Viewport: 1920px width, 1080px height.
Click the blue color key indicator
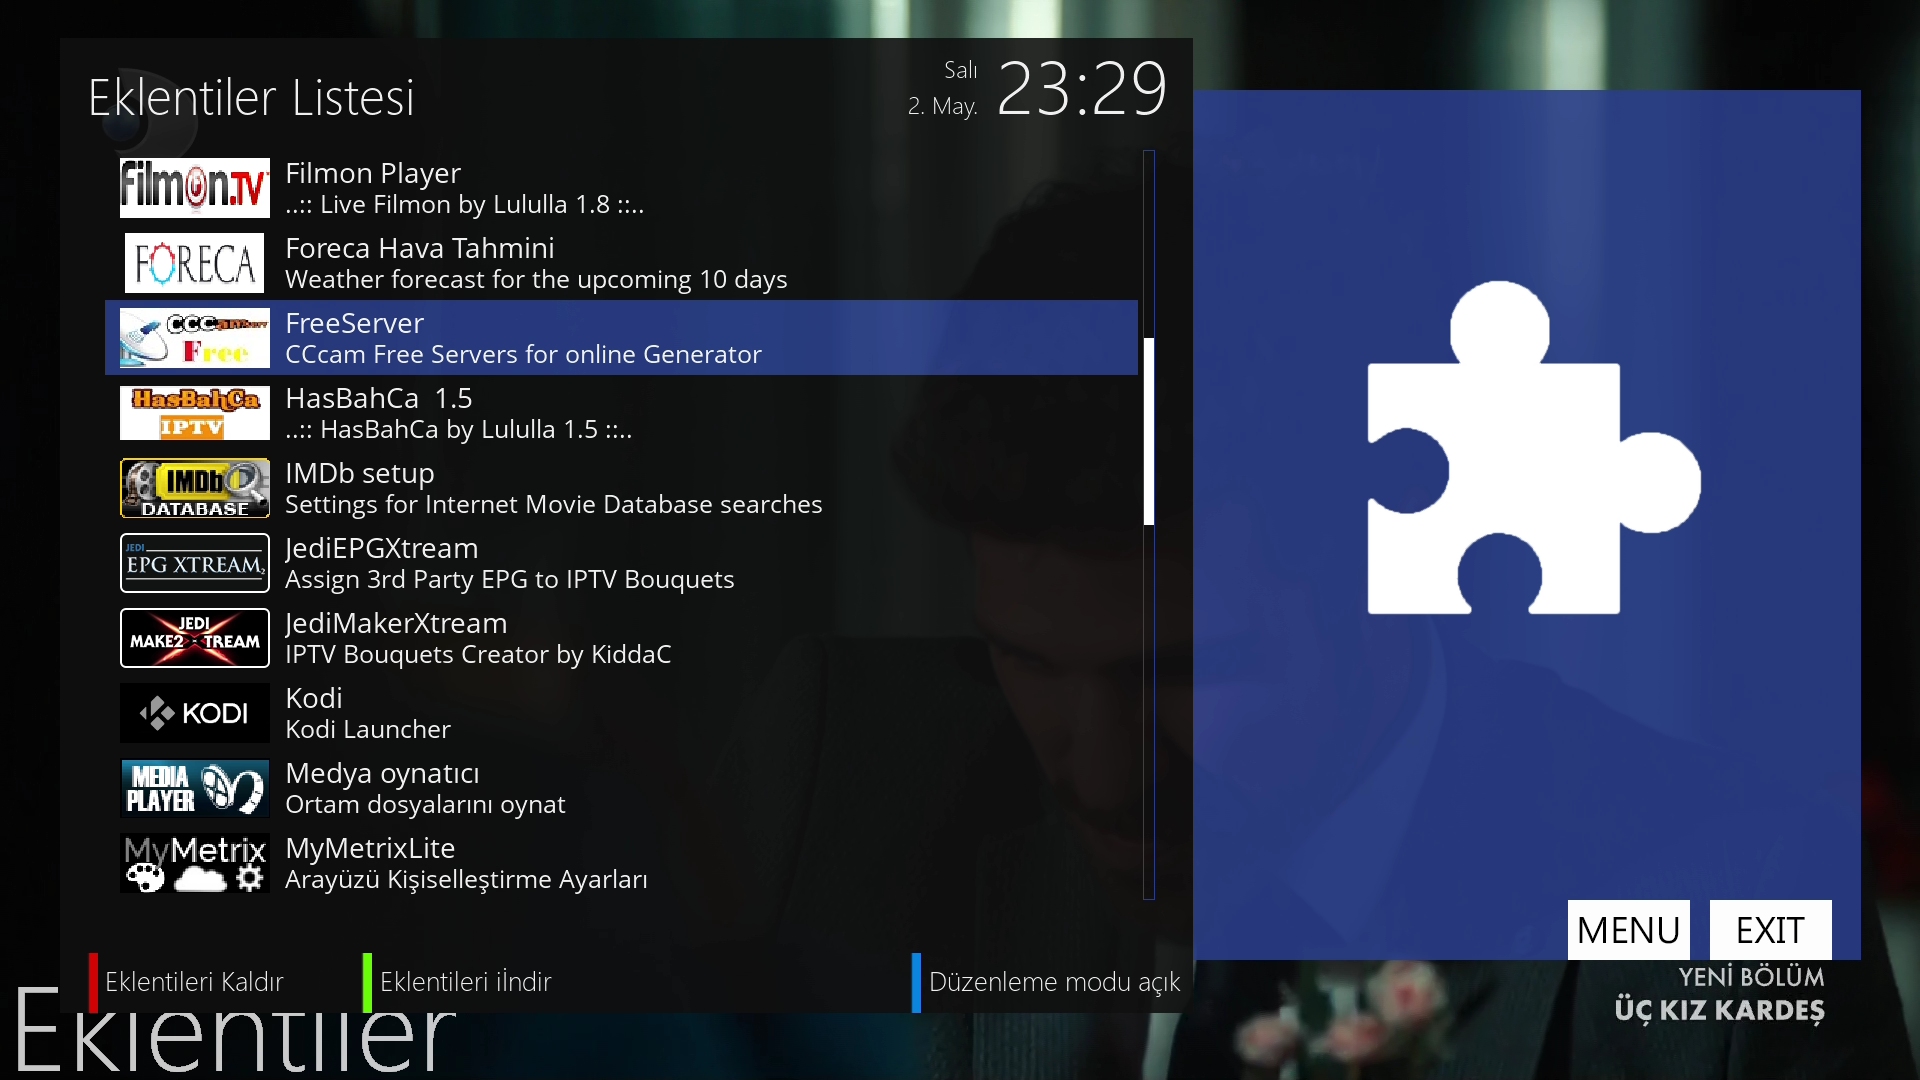pyautogui.click(x=916, y=982)
